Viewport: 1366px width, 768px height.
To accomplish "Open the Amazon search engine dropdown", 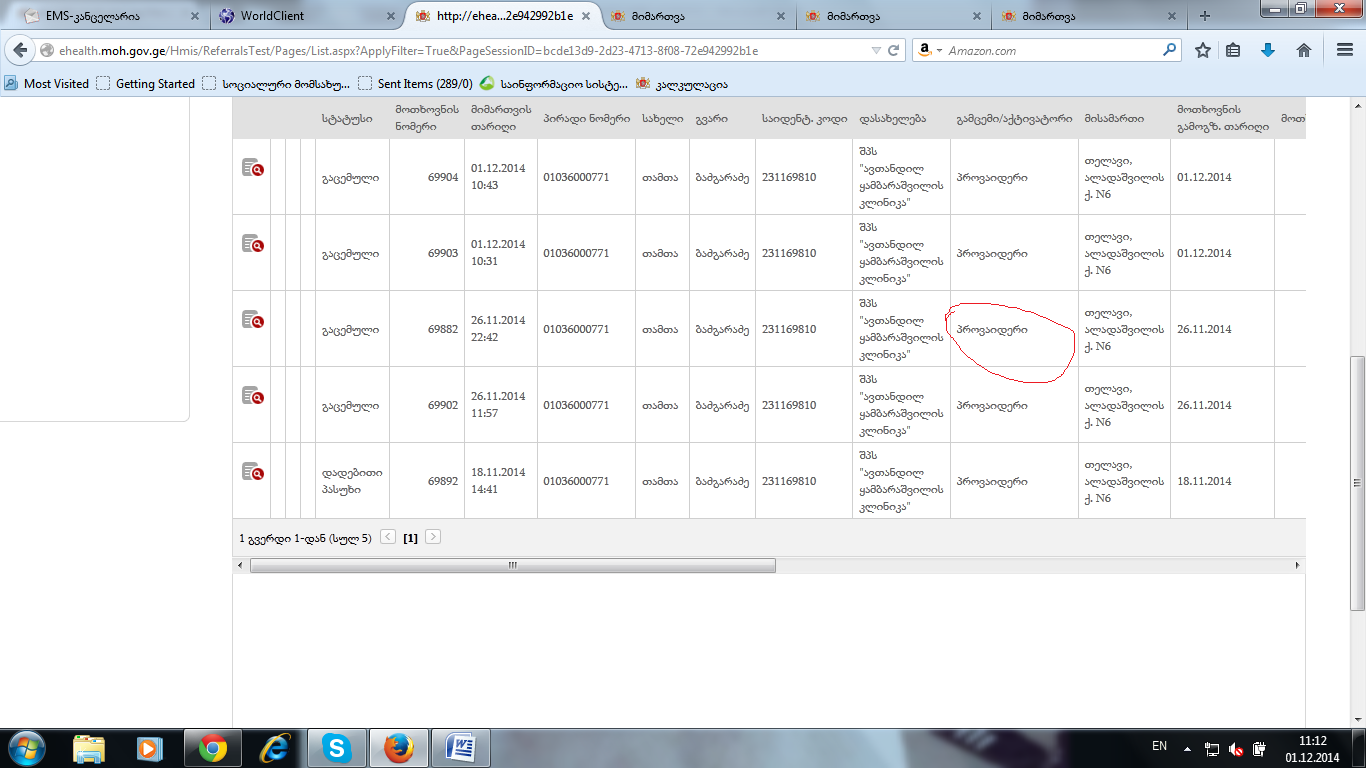I will [x=930, y=50].
